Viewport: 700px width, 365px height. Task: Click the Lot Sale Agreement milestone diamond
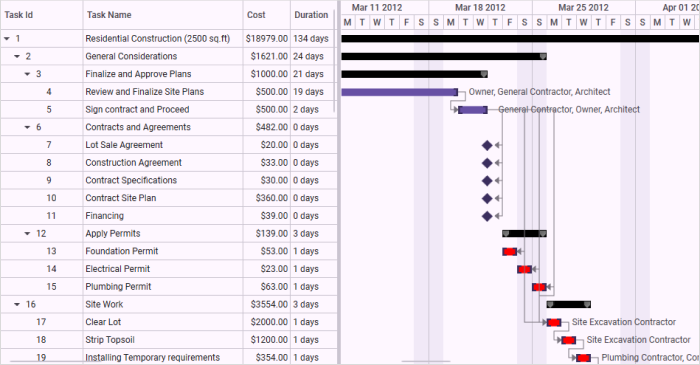pyautogui.click(x=487, y=145)
